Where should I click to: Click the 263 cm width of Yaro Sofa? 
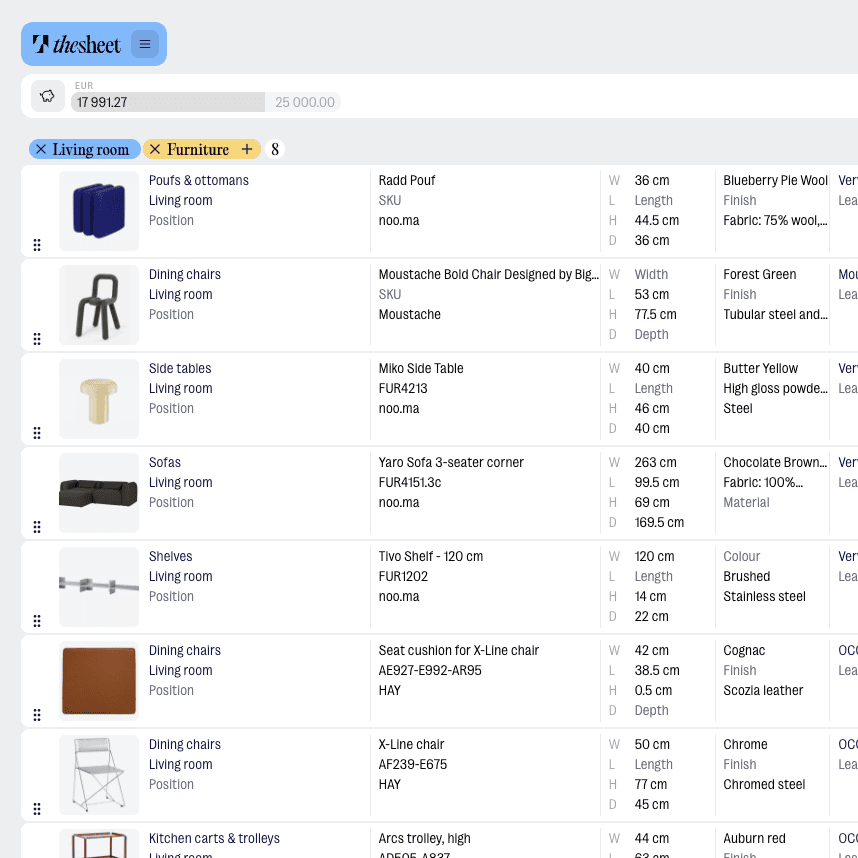point(656,463)
